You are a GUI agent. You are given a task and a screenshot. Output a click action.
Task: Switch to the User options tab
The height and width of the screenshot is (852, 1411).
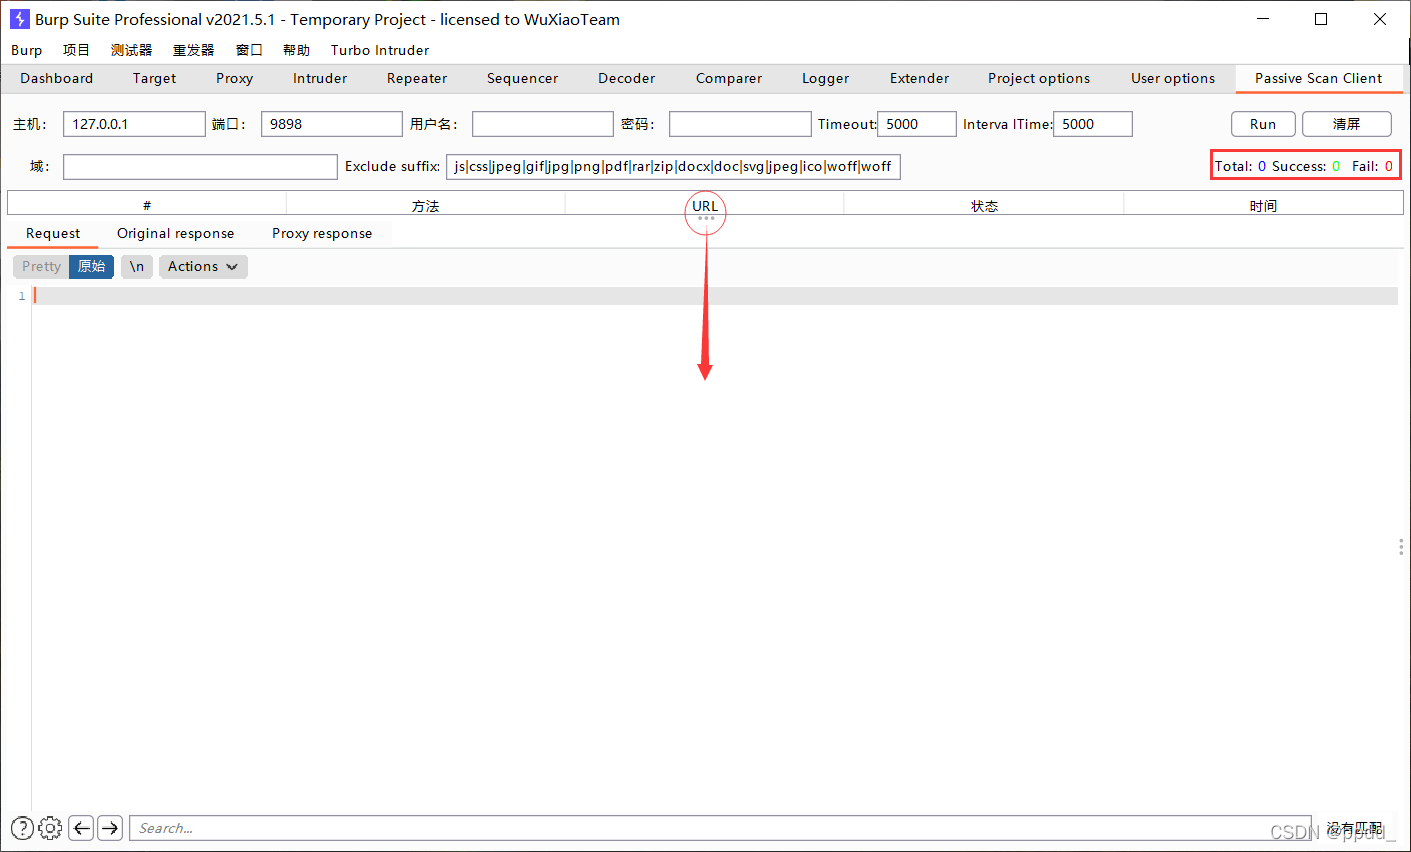pos(1173,78)
